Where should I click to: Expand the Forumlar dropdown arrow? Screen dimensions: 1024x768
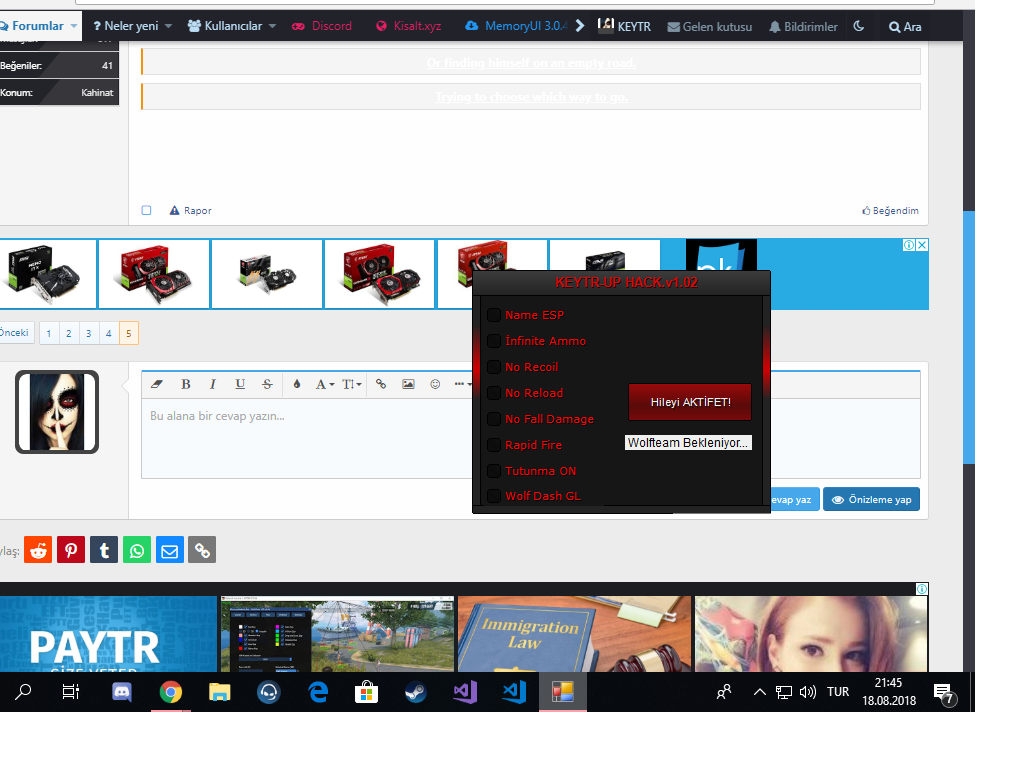pyautogui.click(x=74, y=26)
